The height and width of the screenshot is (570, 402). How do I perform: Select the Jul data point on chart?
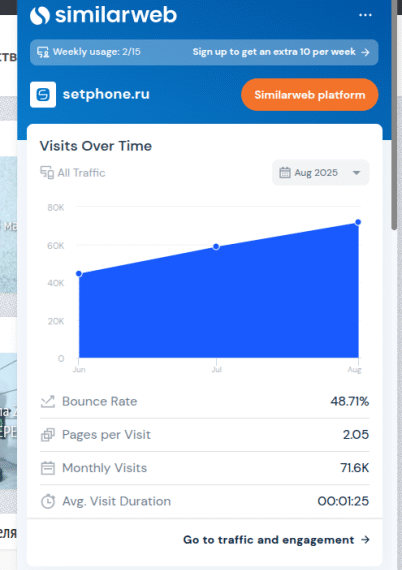pyautogui.click(x=216, y=247)
